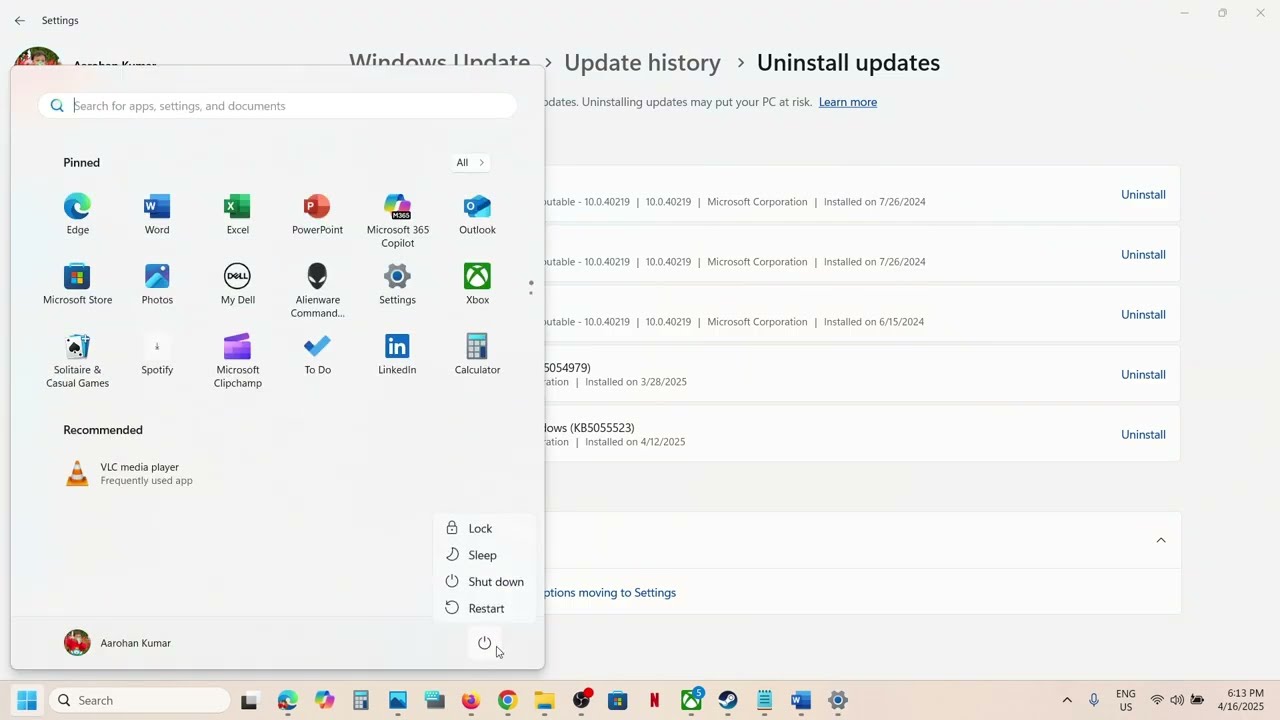The image size is (1280, 720).
Task: Uninstall the update installed on 3/28/2025
Action: (x=1143, y=375)
